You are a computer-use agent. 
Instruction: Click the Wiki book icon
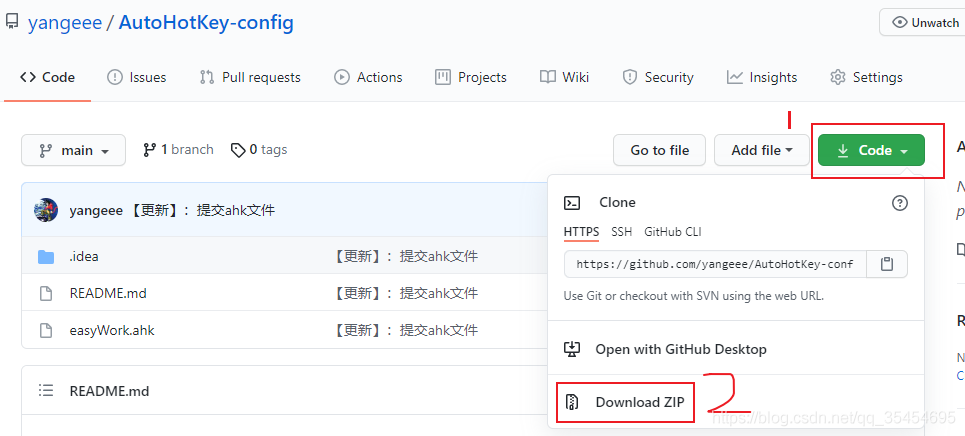[548, 78]
